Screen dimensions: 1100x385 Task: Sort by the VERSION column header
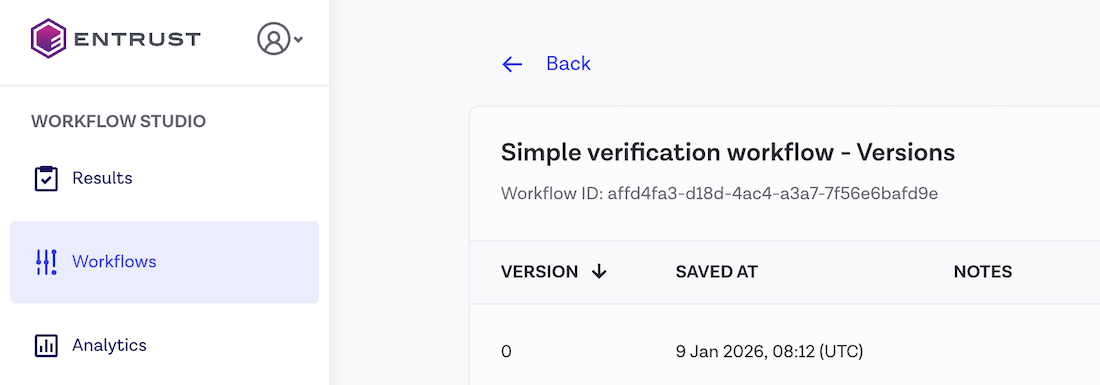coord(539,272)
